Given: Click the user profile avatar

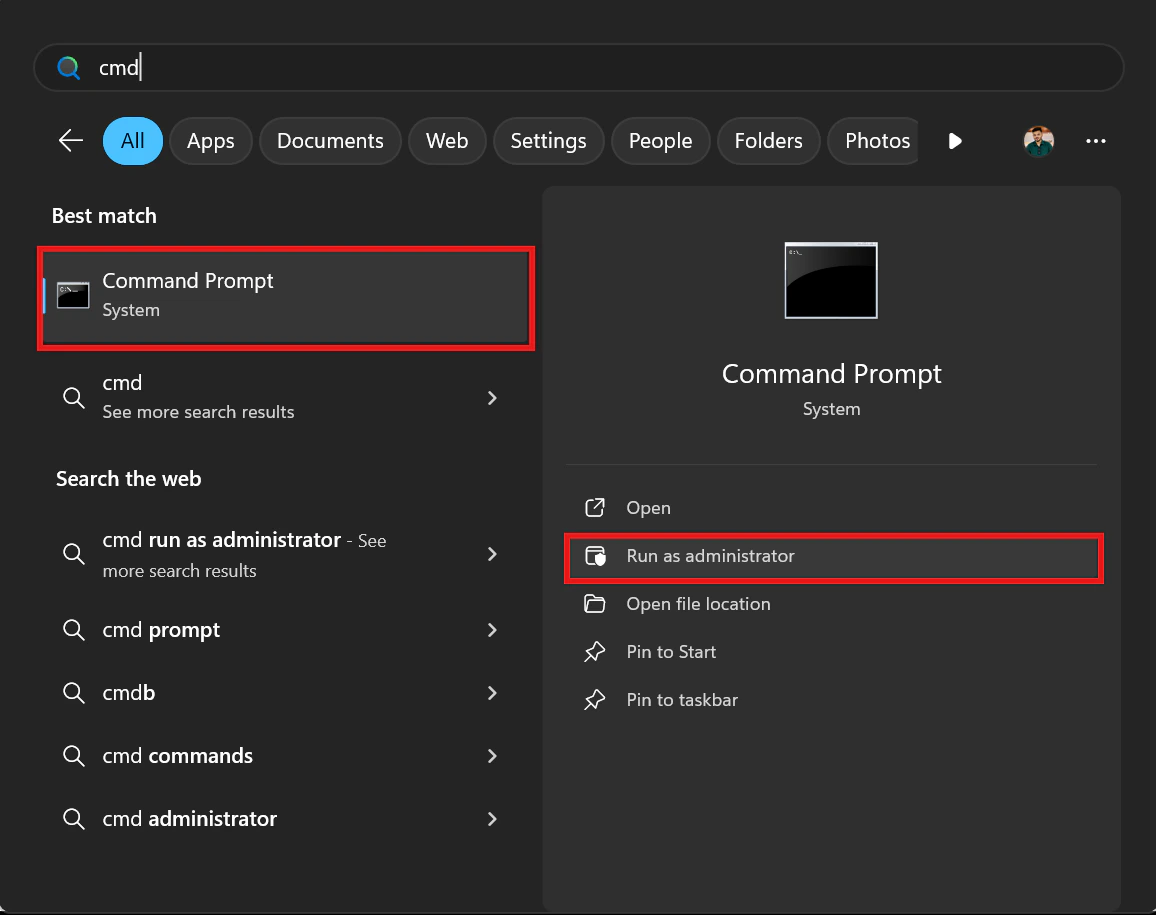Looking at the screenshot, I should pos(1039,141).
